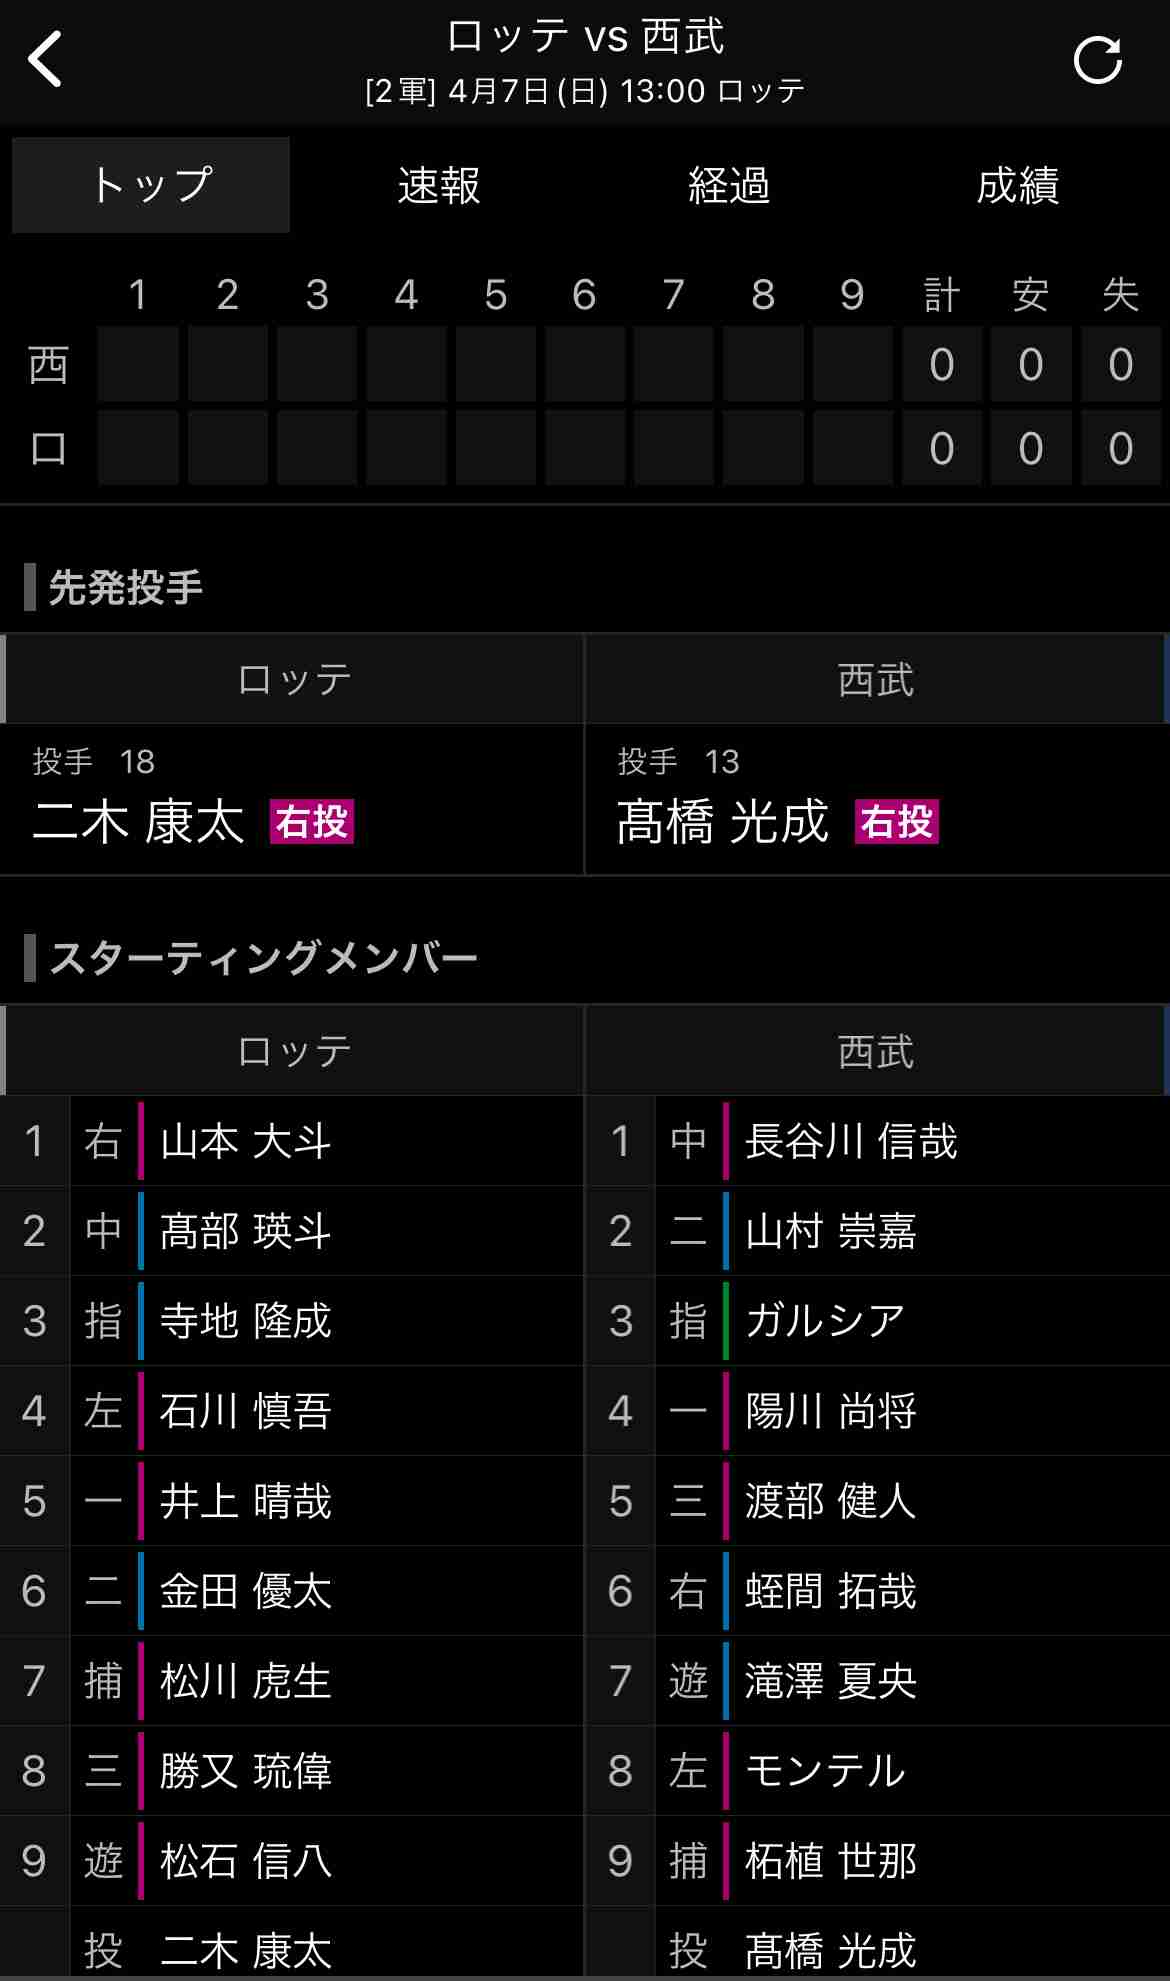Tap Seibu catcher 柘植 世那
Viewport: 1170px width, 1981px height.
click(830, 1861)
